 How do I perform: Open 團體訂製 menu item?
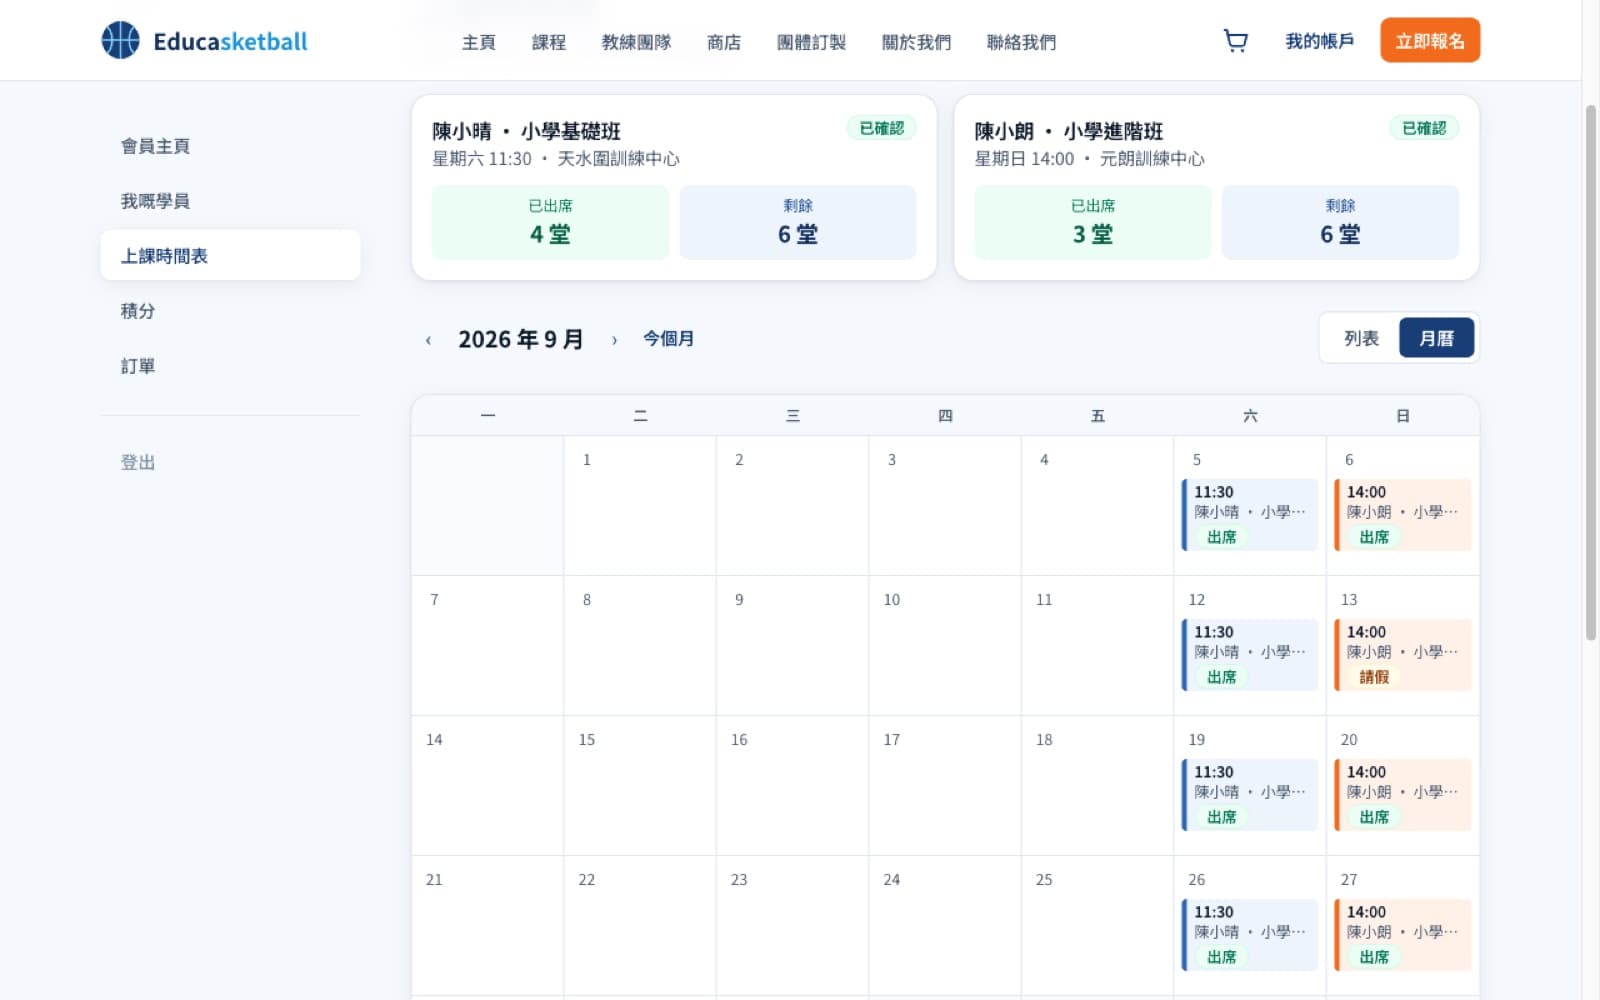click(x=811, y=42)
